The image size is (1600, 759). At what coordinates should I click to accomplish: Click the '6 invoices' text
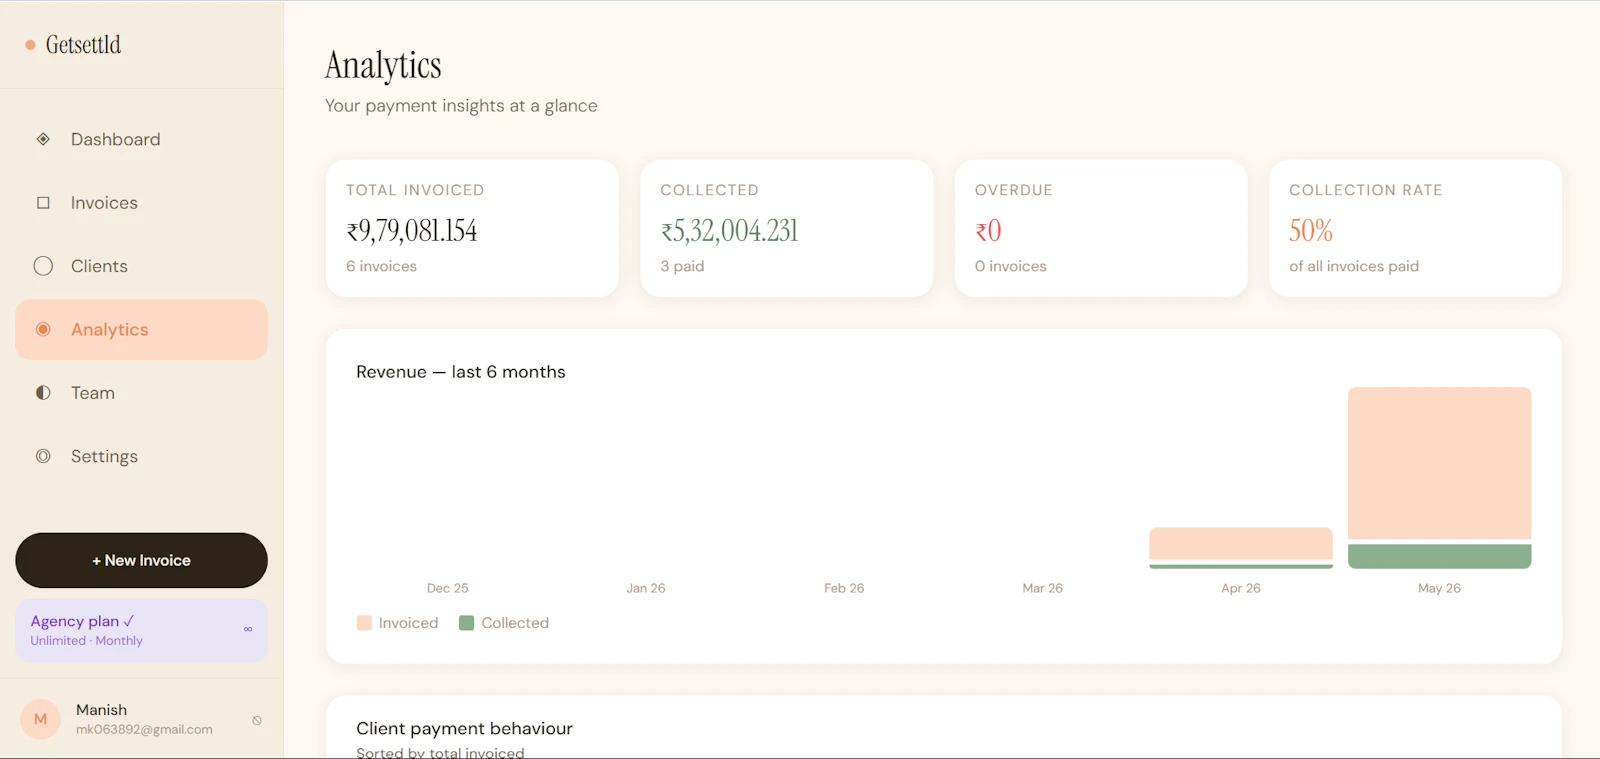[x=381, y=266]
